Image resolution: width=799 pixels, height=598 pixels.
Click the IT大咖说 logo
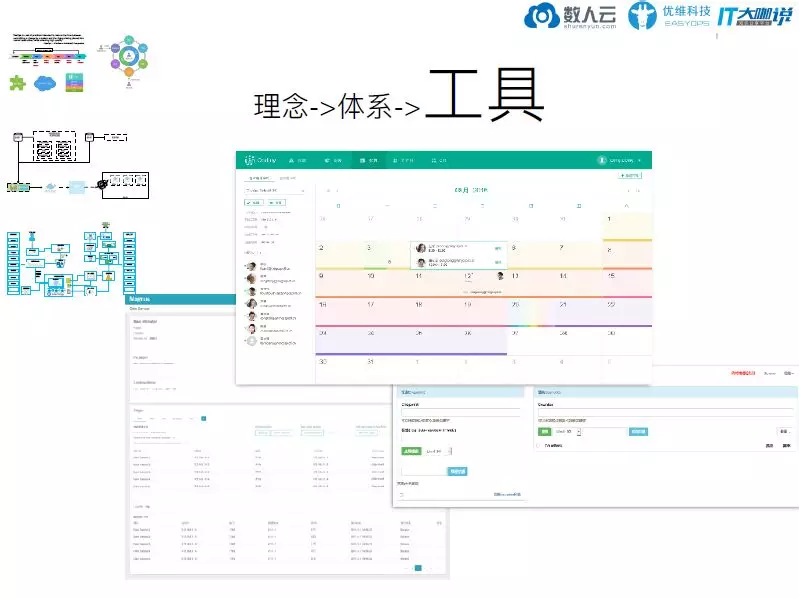(755, 16)
